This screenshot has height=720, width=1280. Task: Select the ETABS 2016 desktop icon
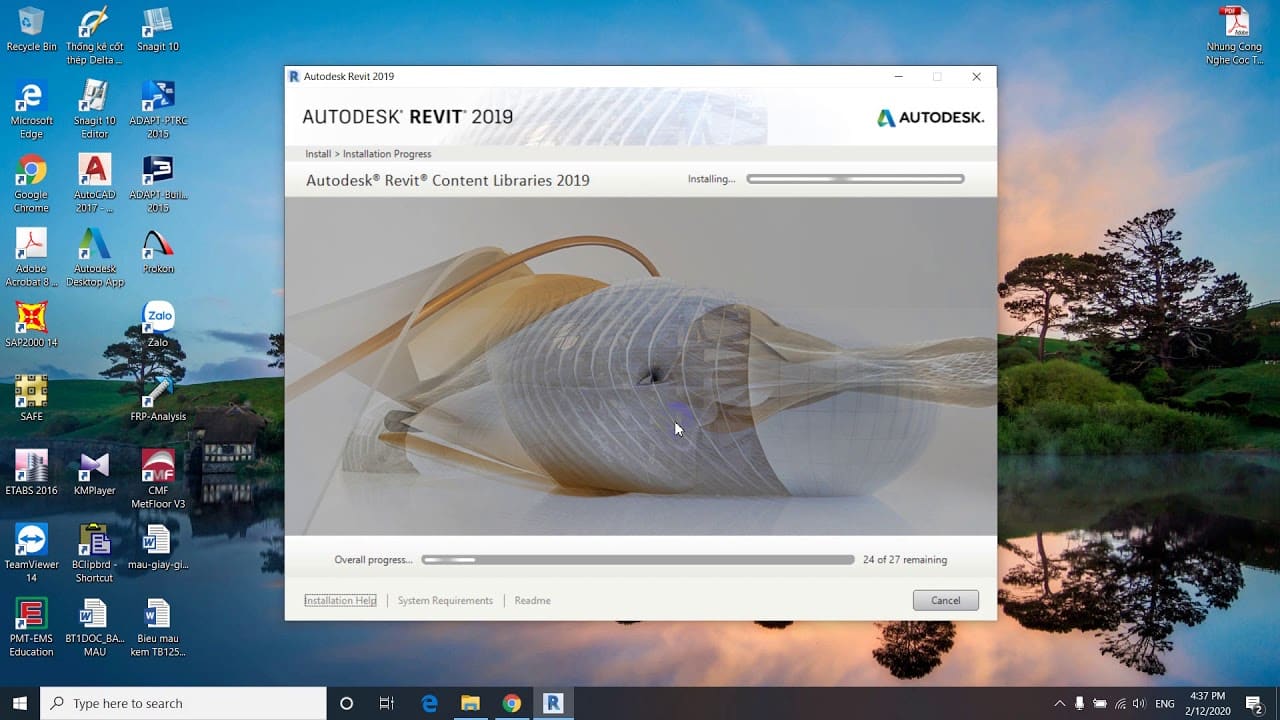(31, 474)
